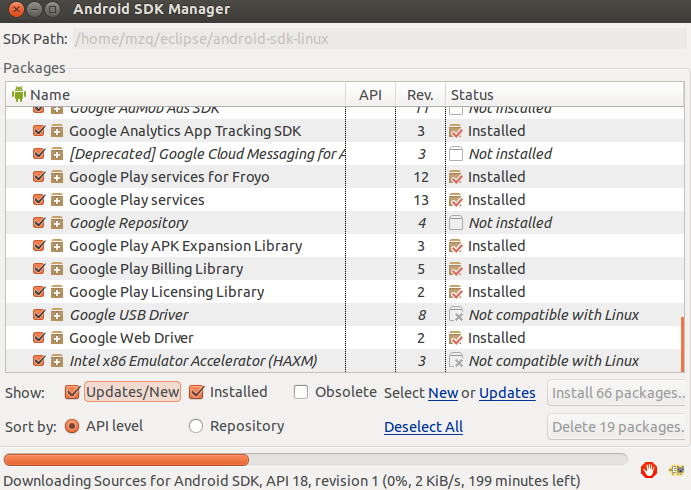Click the package icon for Google Play APK Expansion Library

coord(57,246)
